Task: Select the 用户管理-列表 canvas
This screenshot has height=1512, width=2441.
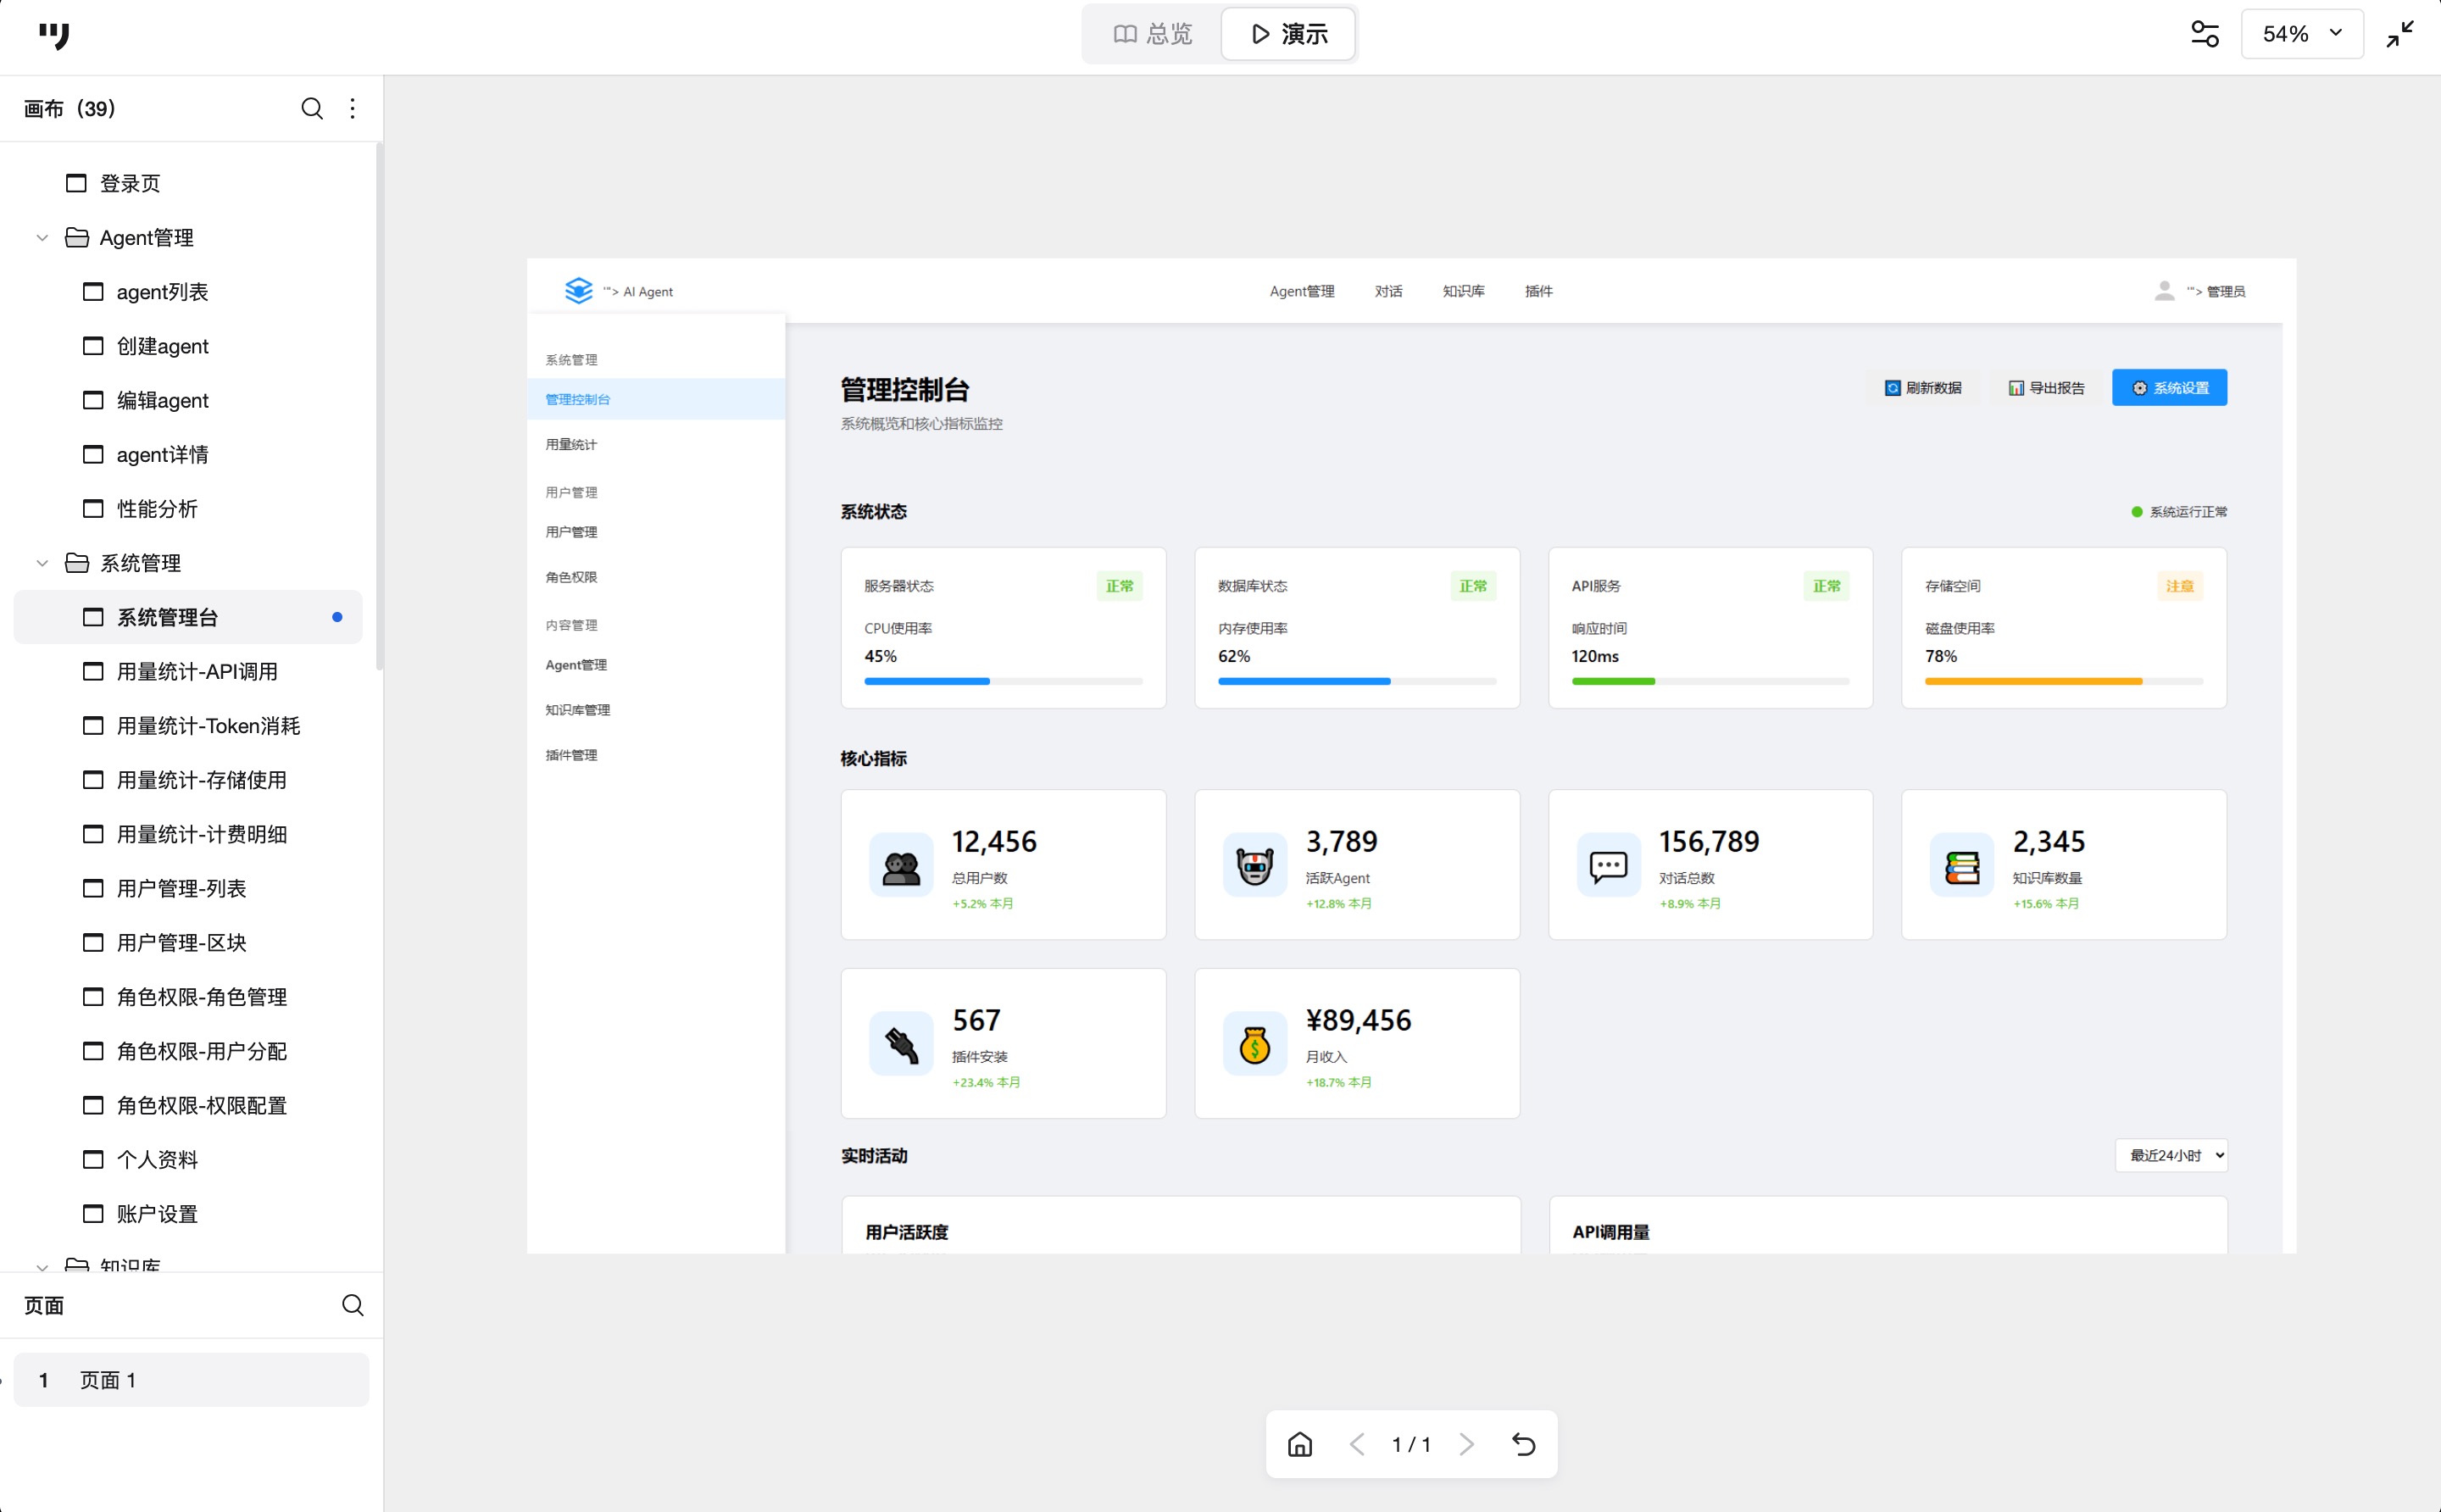Action: click(188, 888)
